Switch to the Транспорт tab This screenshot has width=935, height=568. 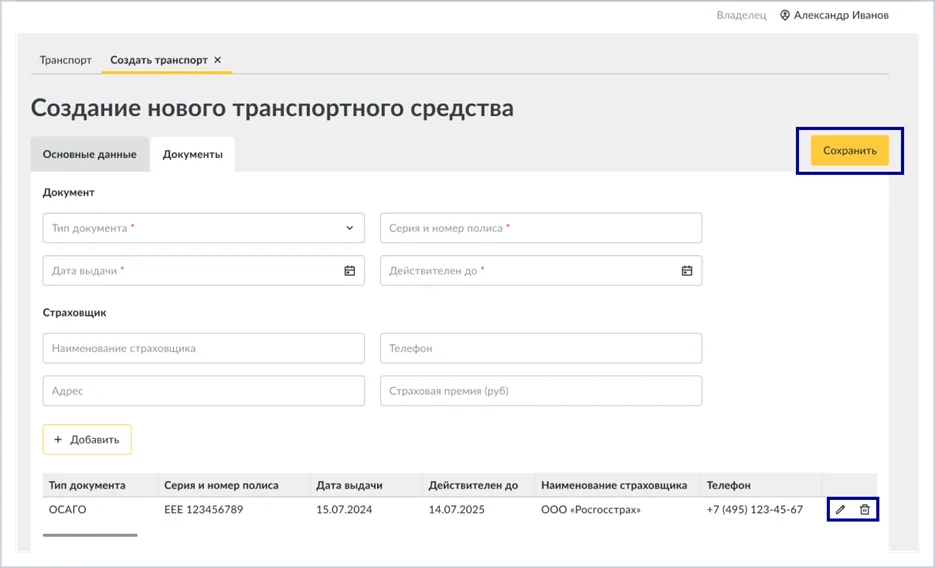coord(66,60)
